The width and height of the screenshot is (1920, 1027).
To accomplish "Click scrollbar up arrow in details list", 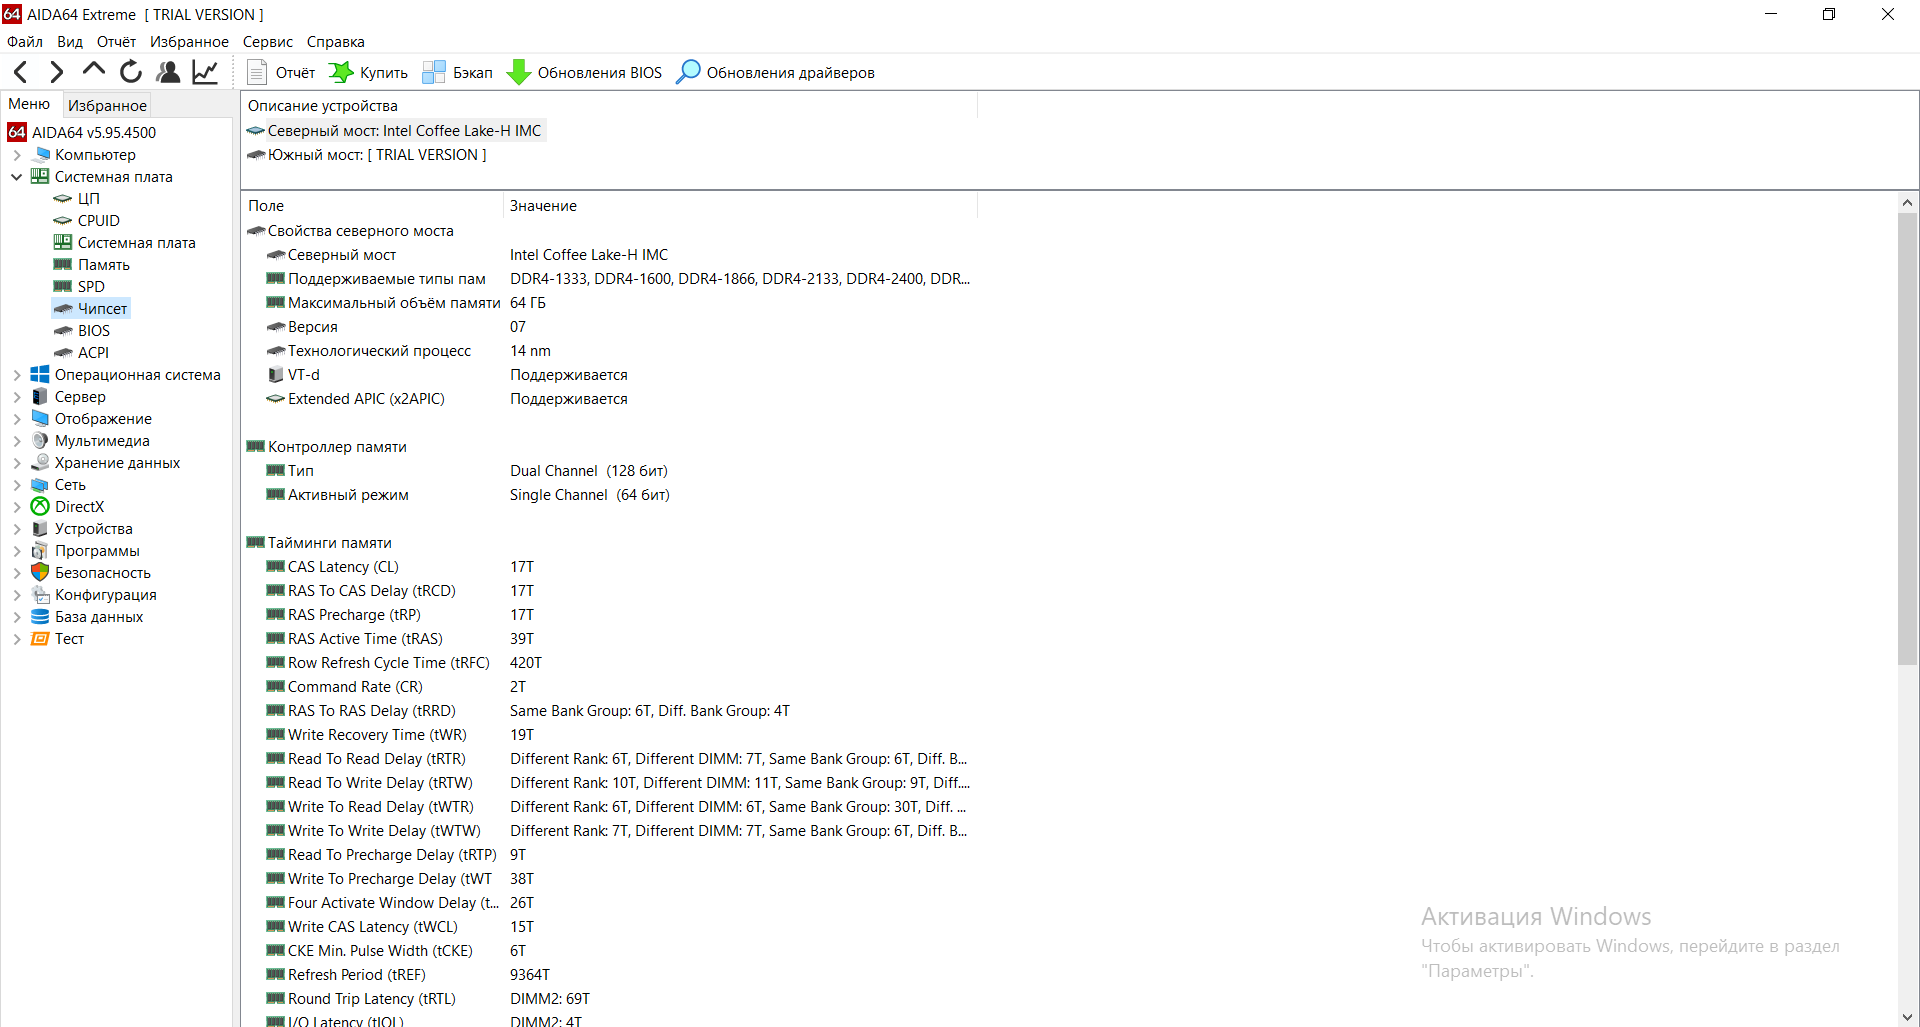I will (1907, 203).
